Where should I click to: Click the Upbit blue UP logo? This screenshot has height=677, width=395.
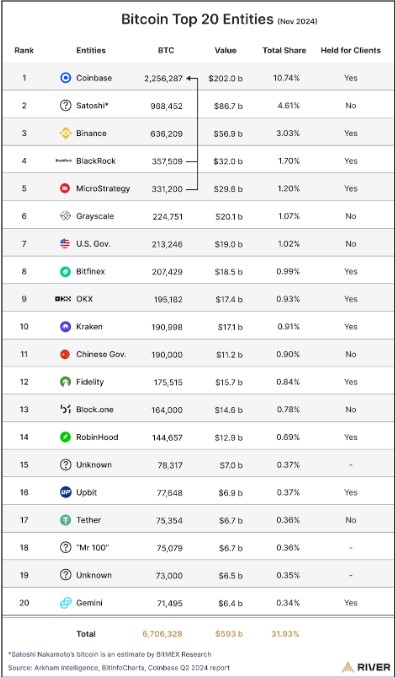tap(65, 492)
